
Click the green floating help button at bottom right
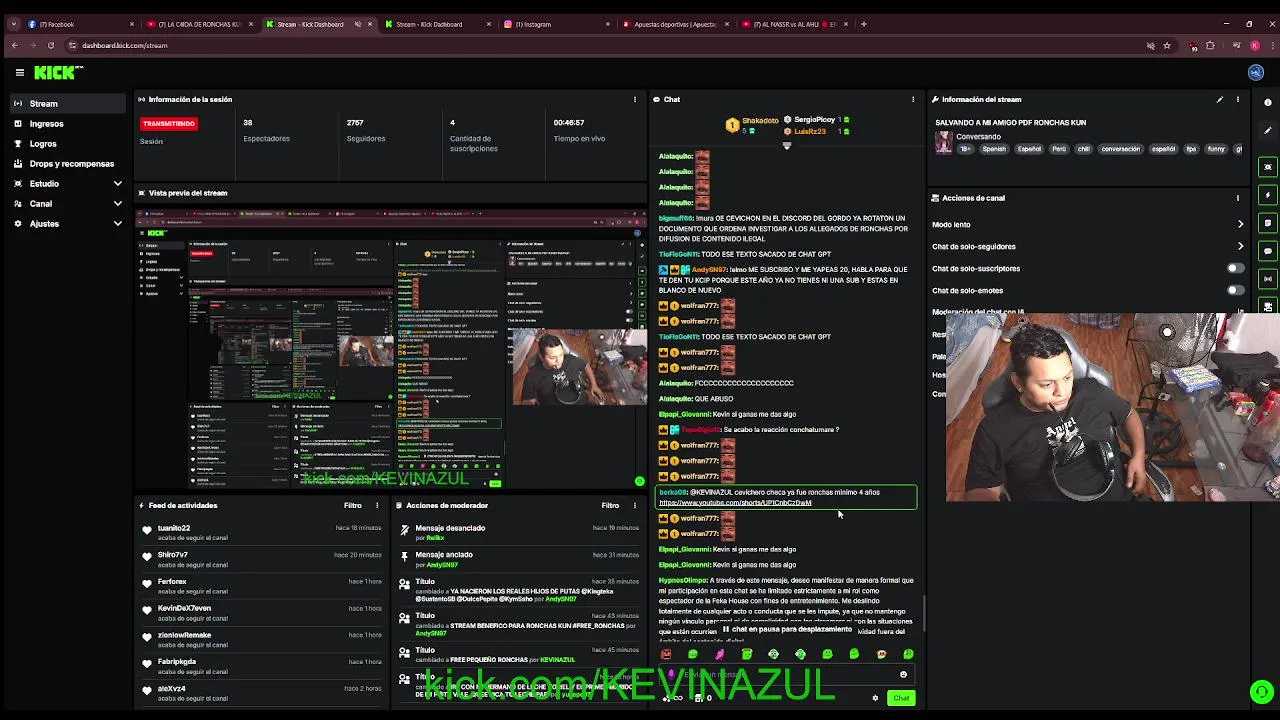tap(1262, 692)
